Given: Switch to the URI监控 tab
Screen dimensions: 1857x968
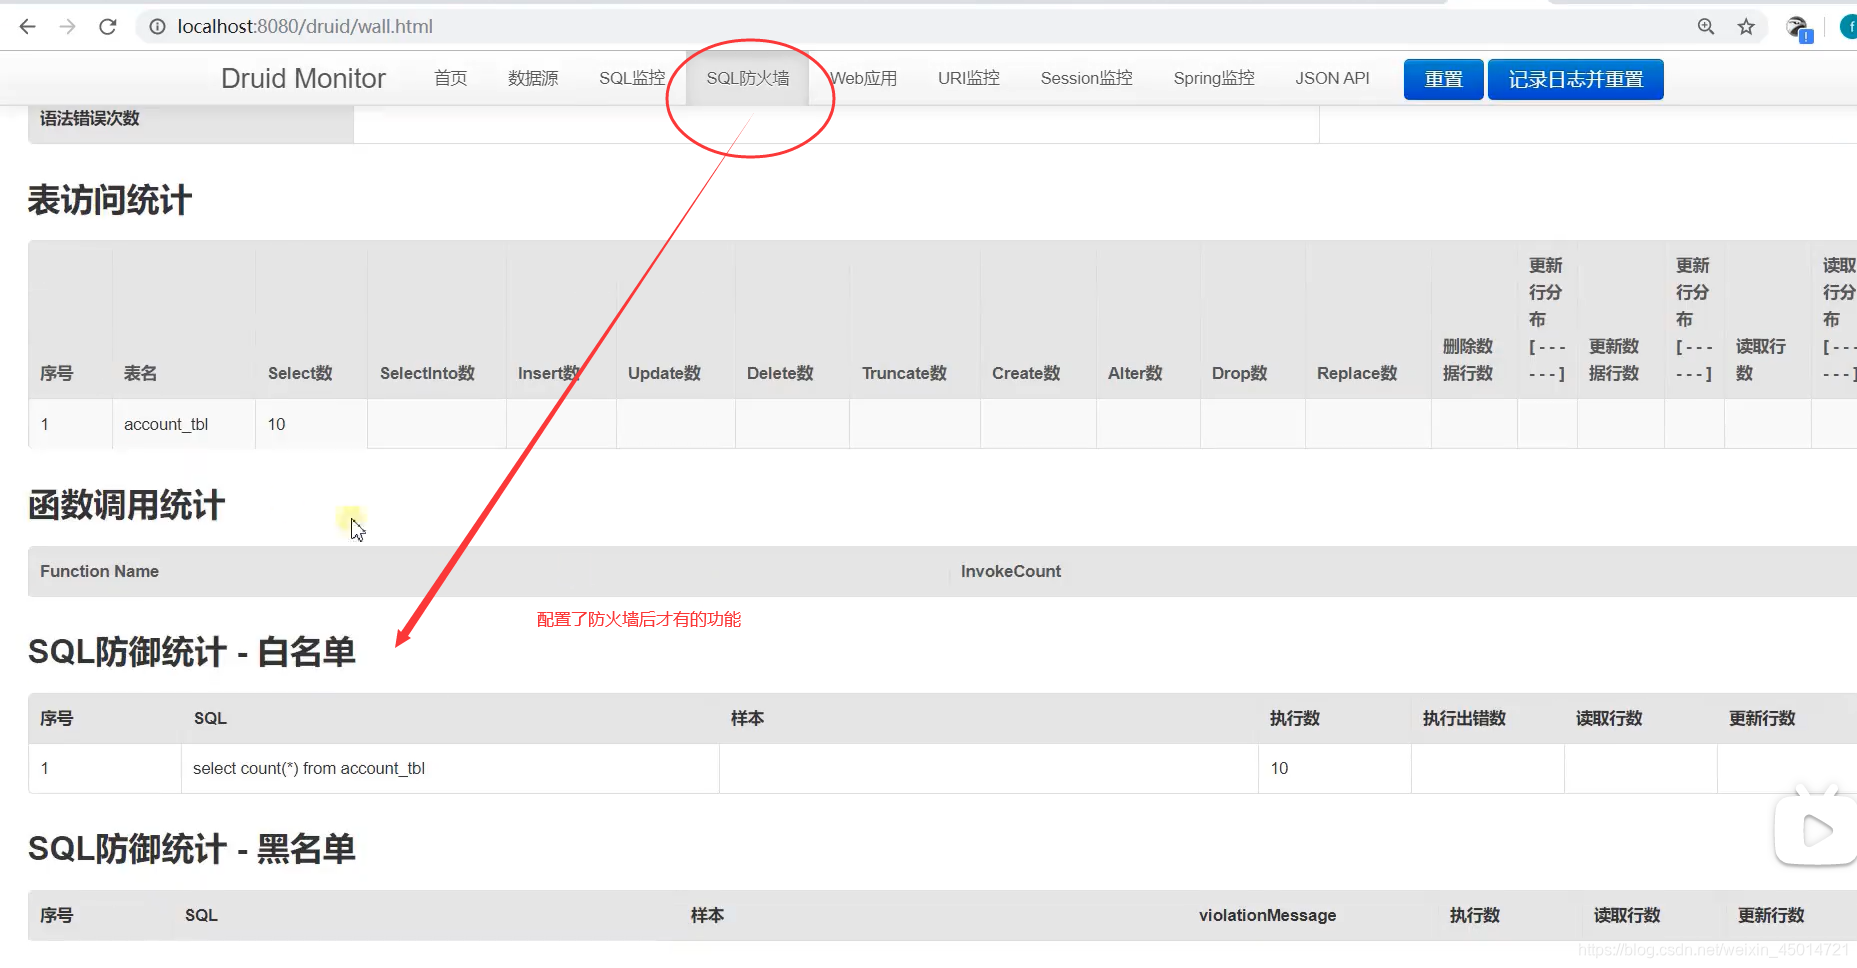Looking at the screenshot, I should click(x=969, y=78).
